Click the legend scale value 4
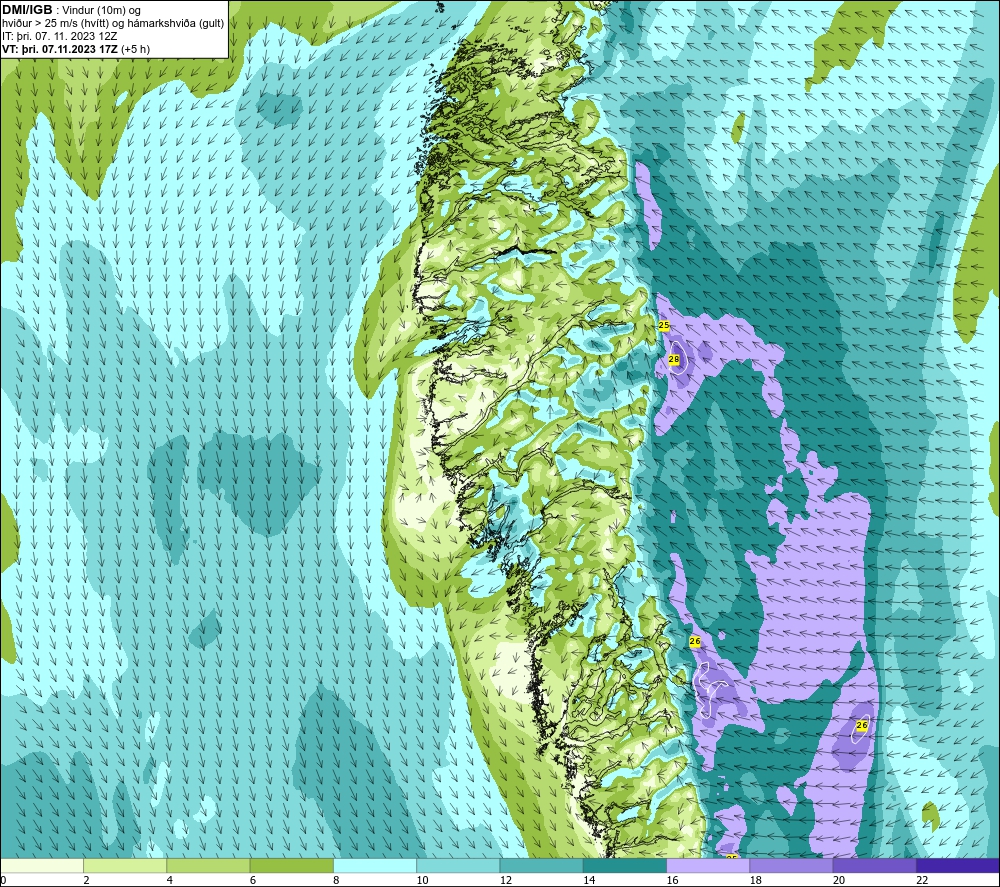Viewport: 1000px width, 887px height. tap(170, 881)
